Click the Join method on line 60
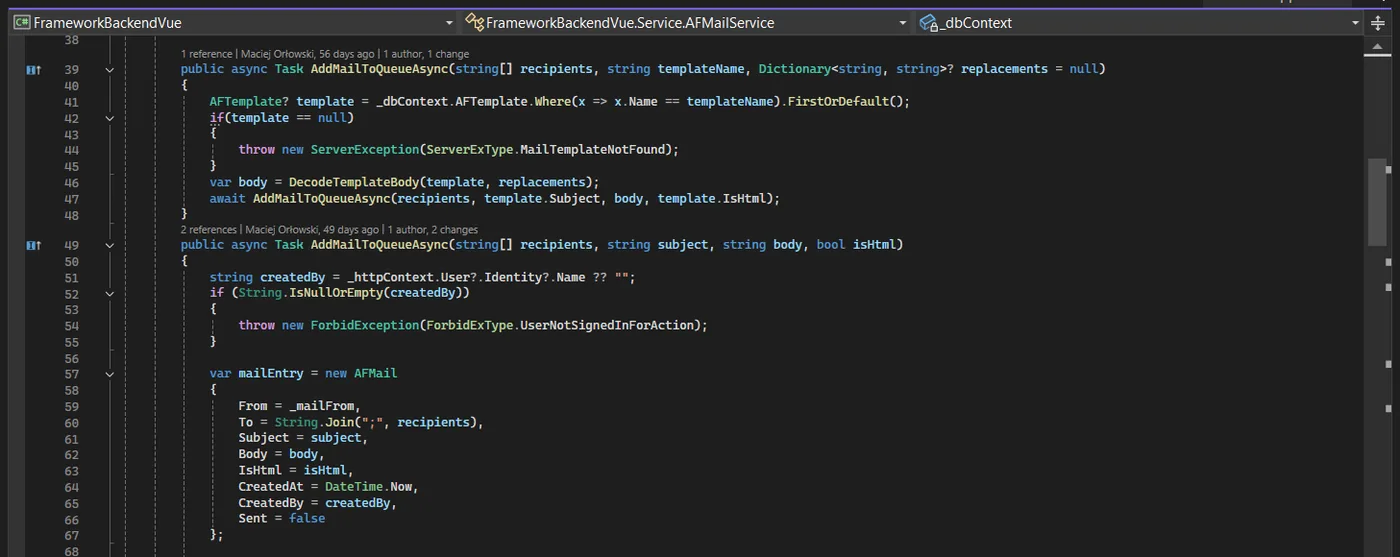Viewport: 1400px width, 557px height. point(340,423)
